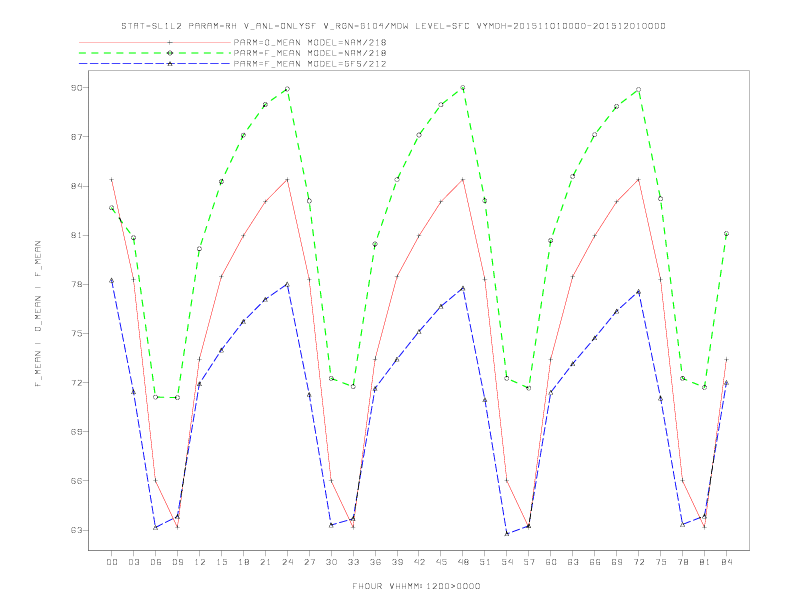Click x-axis forecast hour label 09

click(177, 562)
